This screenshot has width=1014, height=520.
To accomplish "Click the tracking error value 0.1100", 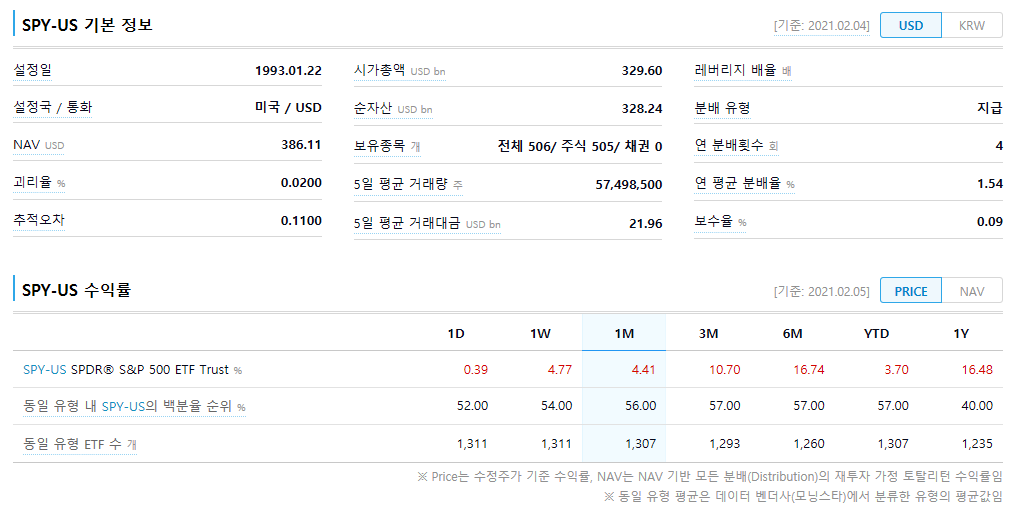I will (301, 221).
